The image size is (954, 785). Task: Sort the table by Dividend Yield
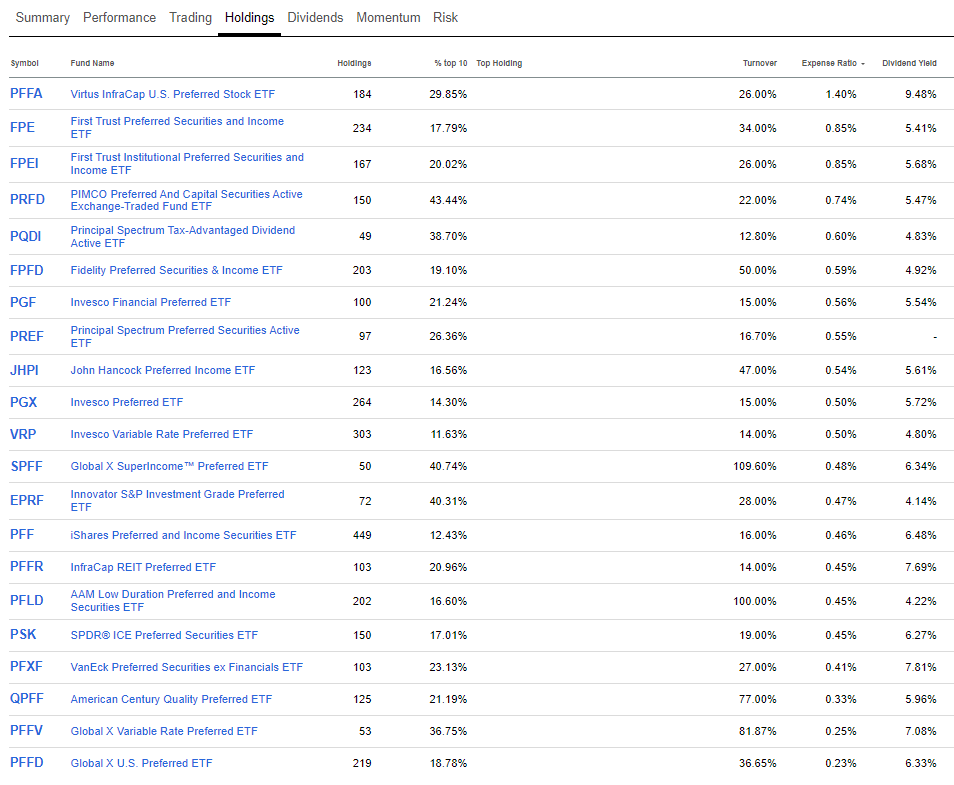coord(908,62)
